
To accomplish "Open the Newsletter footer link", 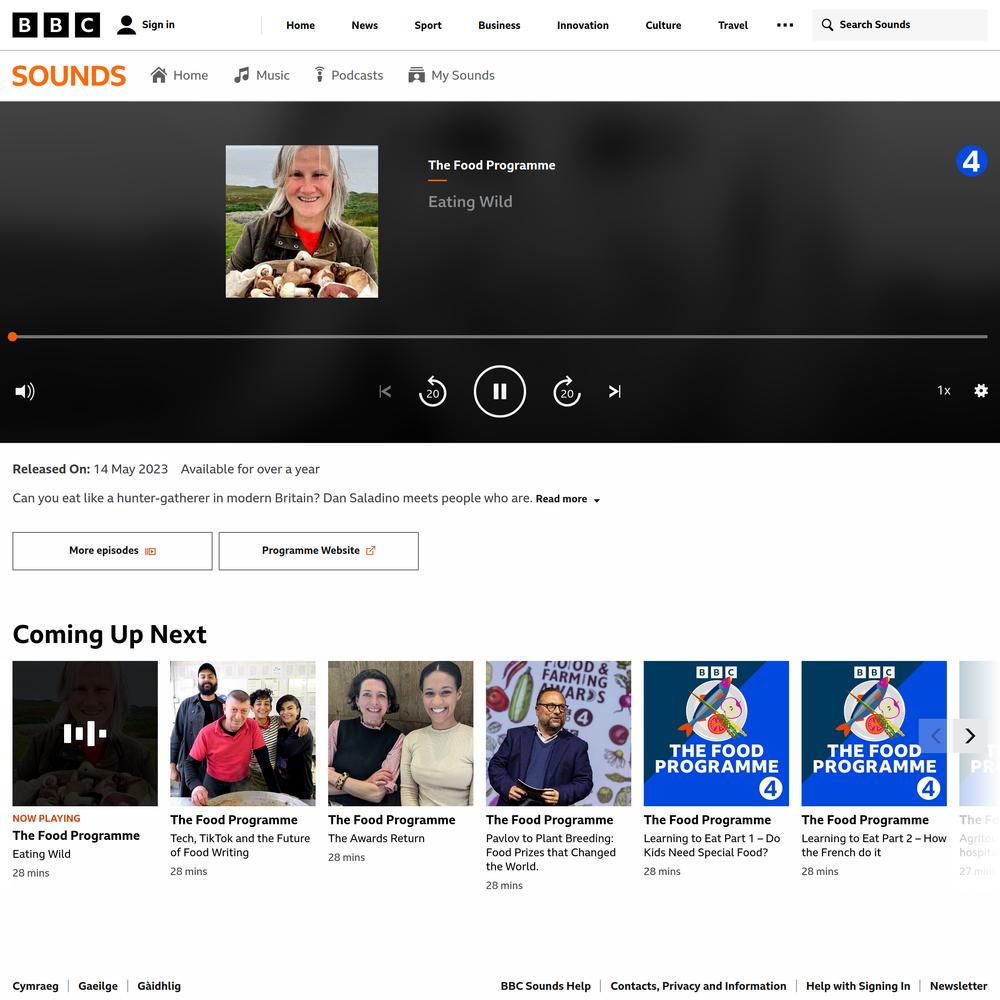I will click(959, 986).
